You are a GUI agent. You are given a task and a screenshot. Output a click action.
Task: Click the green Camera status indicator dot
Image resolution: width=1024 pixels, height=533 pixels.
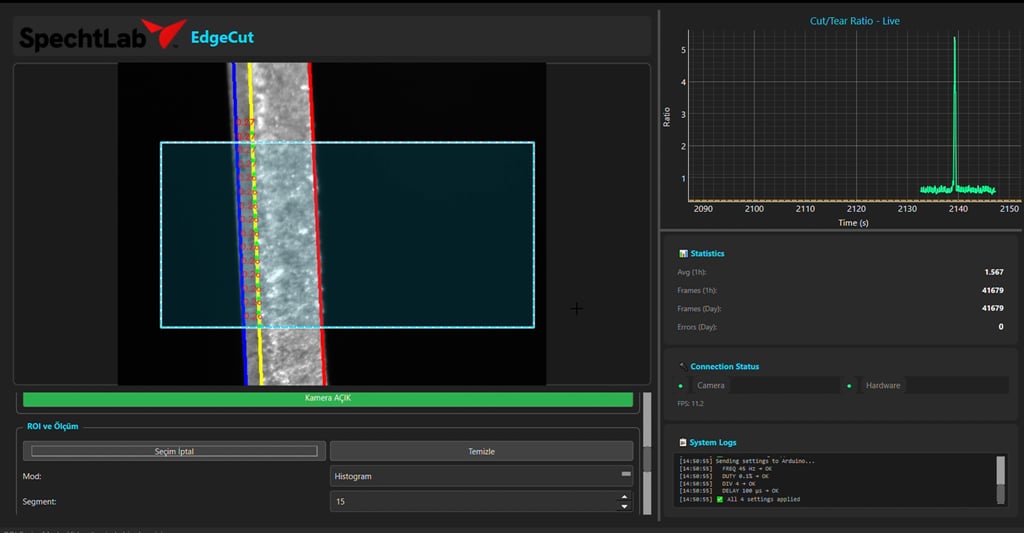coord(681,386)
